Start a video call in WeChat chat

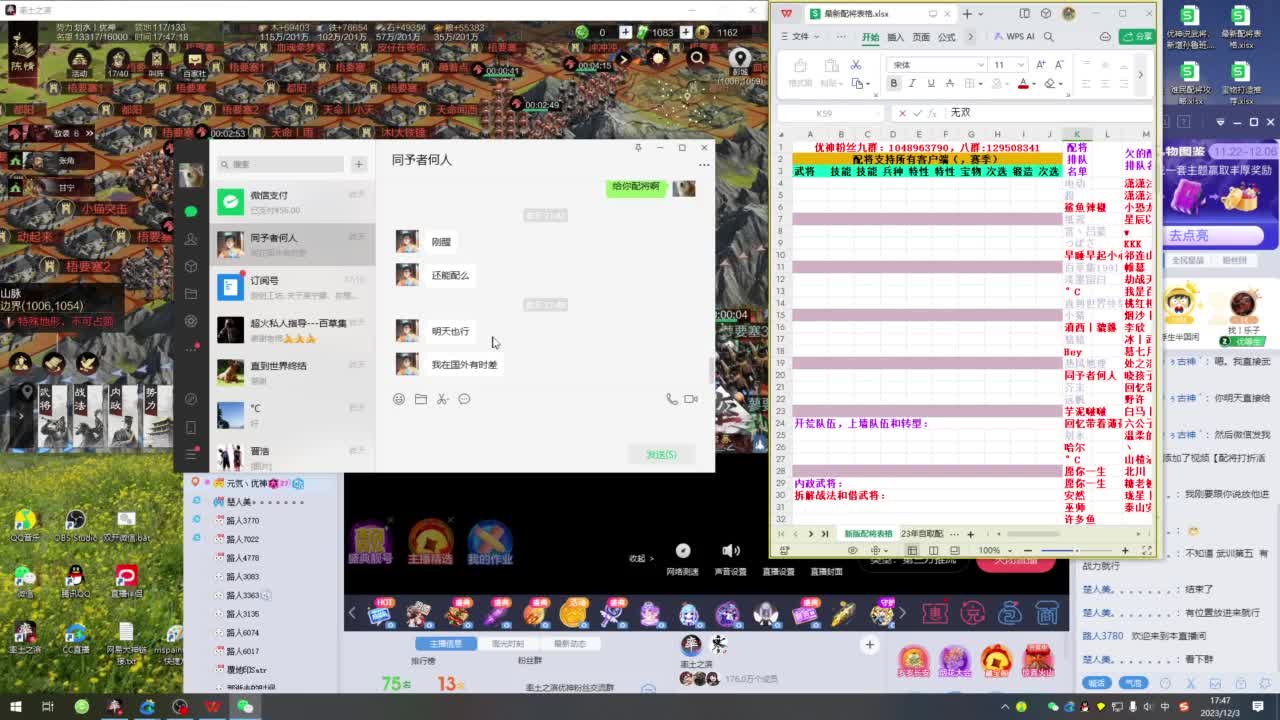tap(691, 399)
